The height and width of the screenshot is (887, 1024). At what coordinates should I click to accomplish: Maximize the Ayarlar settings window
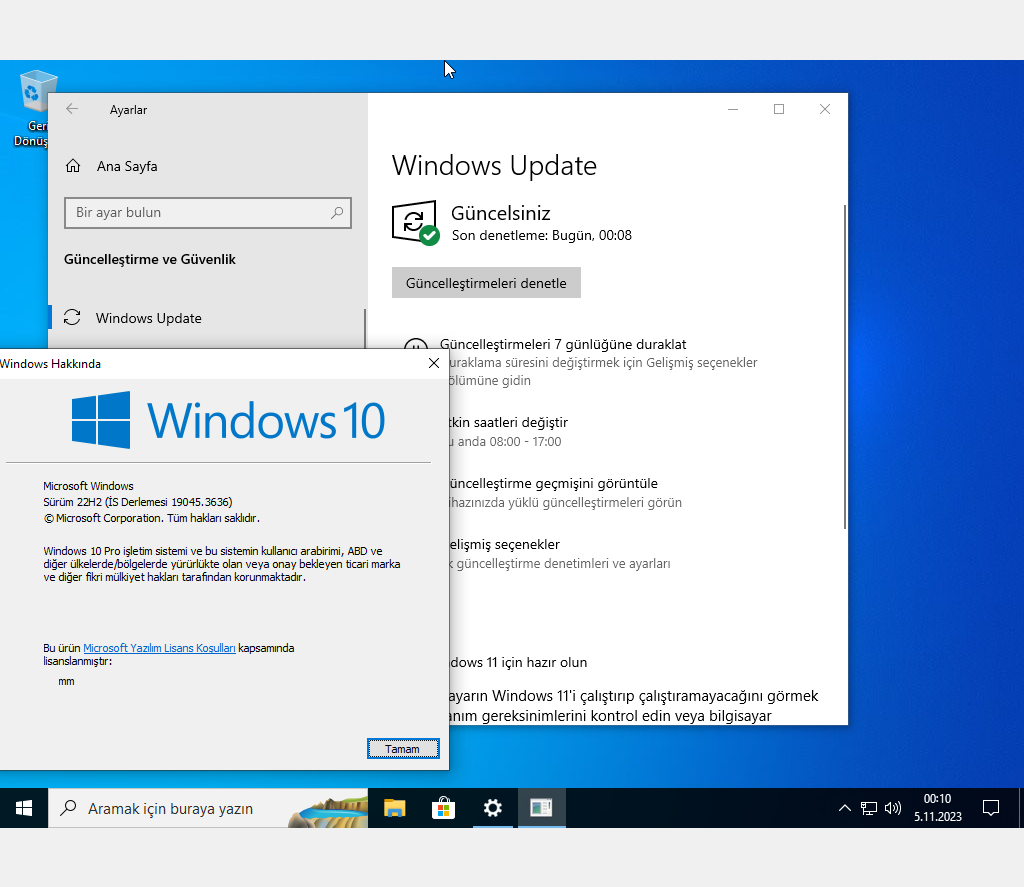(778, 109)
